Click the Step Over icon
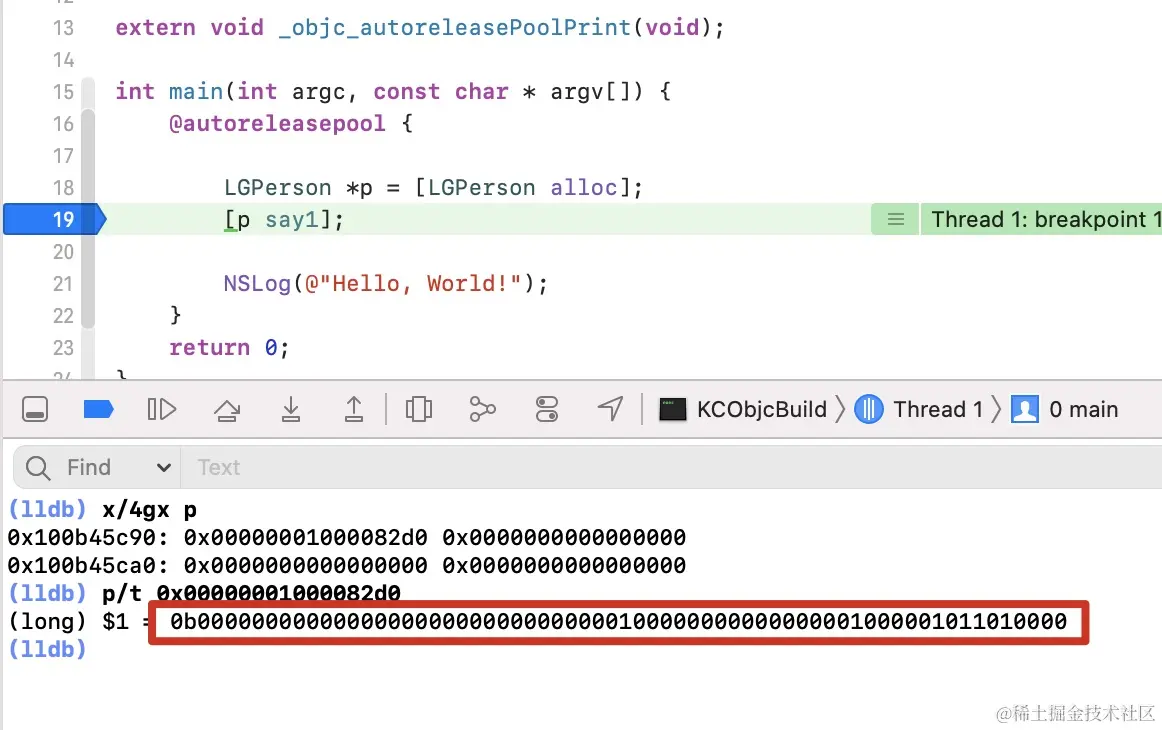 pos(227,409)
